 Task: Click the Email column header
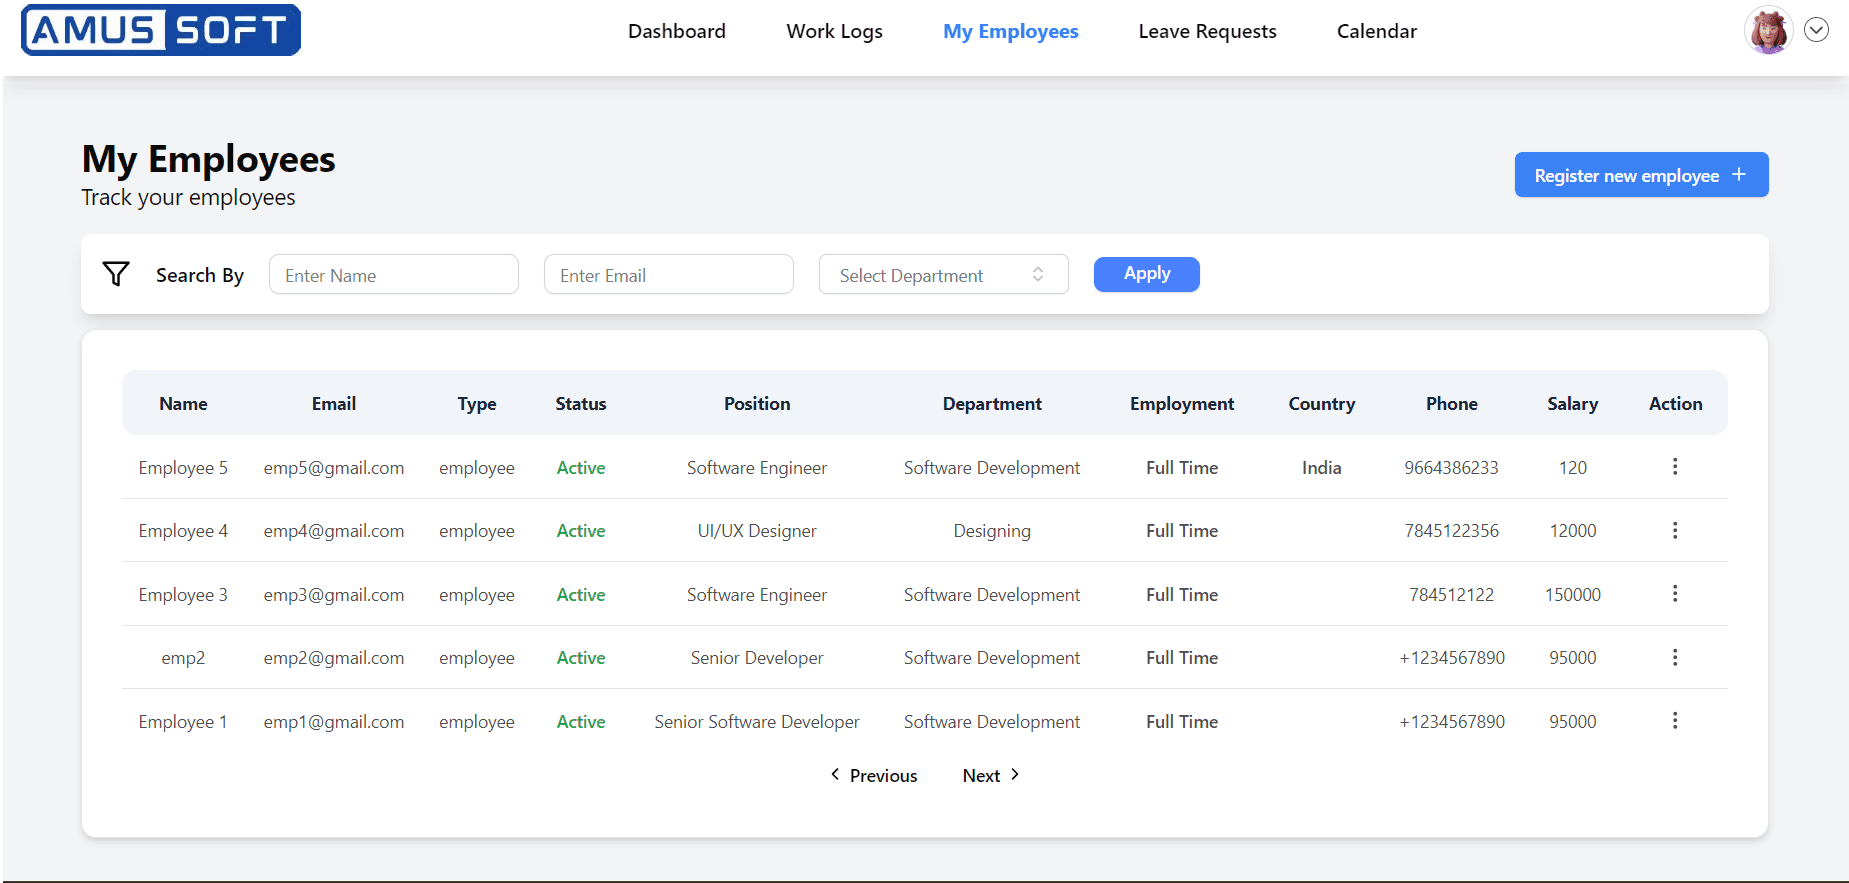[334, 404]
